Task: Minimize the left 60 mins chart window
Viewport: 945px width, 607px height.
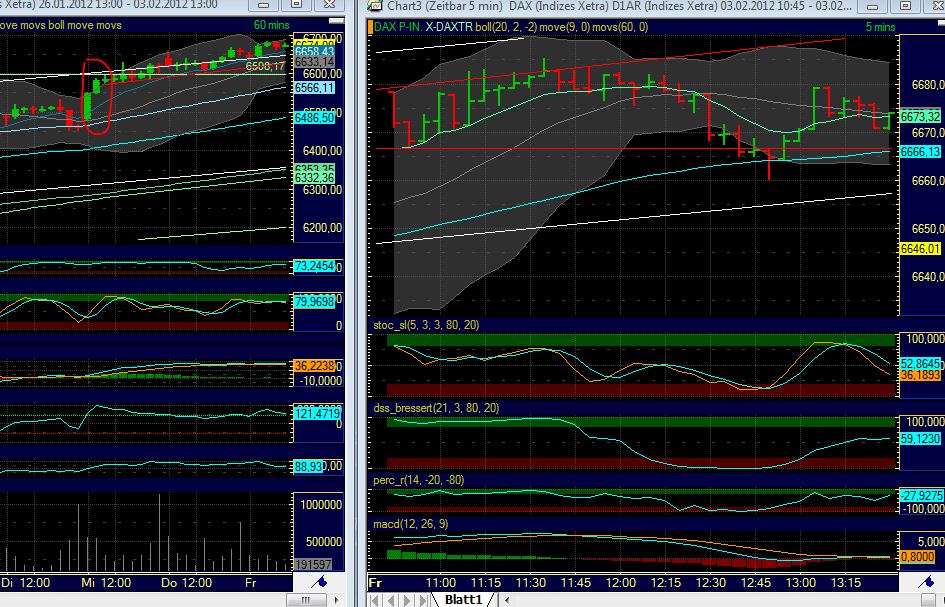Action: pos(263,5)
